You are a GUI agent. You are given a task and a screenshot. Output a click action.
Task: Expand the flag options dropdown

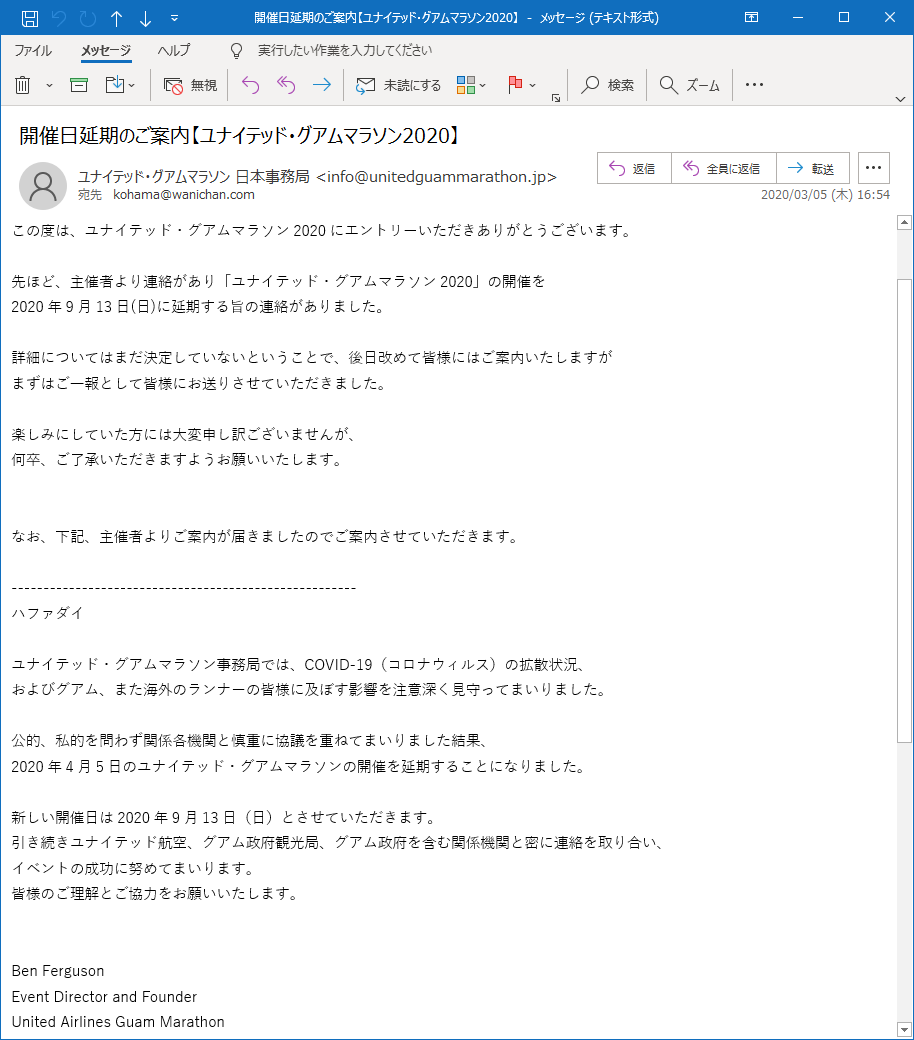point(532,85)
